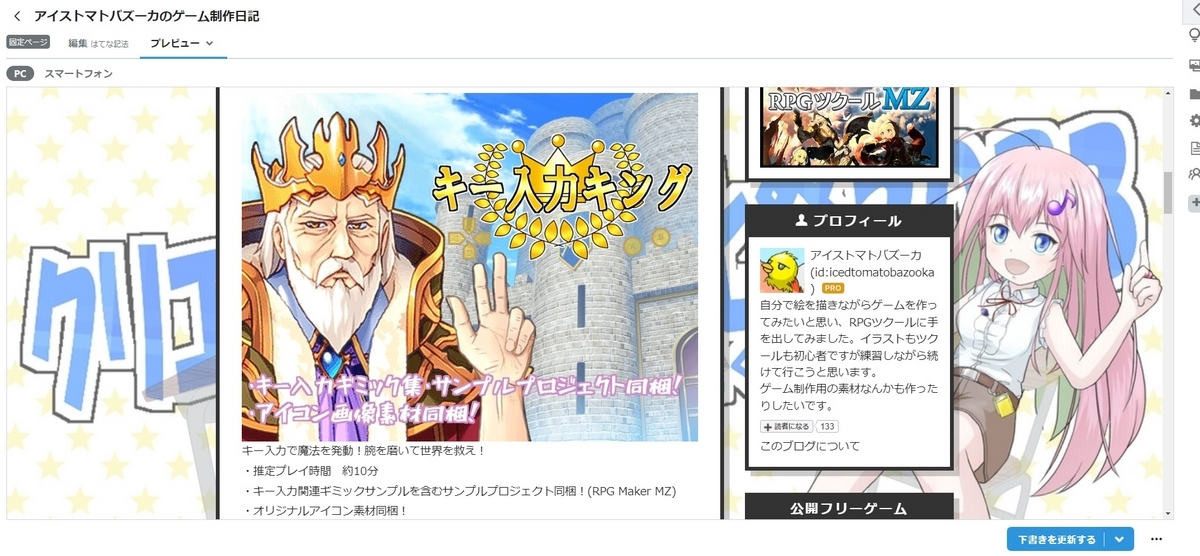1200x556 pixels.
Task: Switch to the 編集 tab
Action: tap(96, 44)
